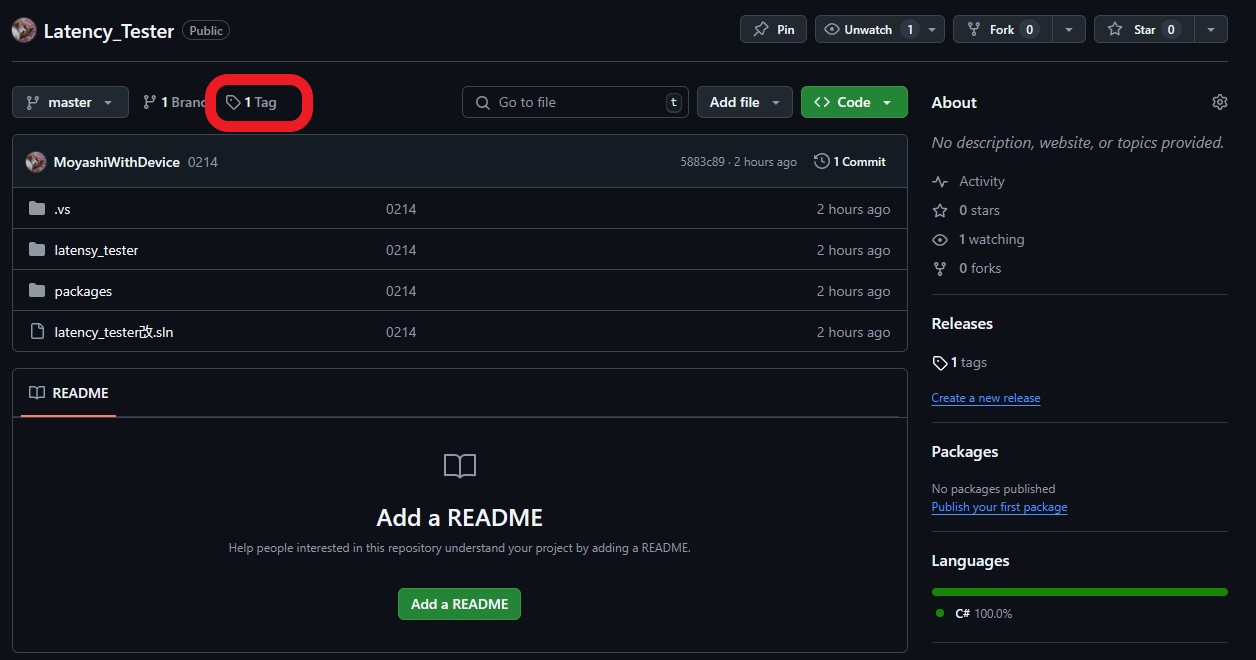Click the latensy_tester folder icon
This screenshot has width=1256, height=660.
(38, 250)
